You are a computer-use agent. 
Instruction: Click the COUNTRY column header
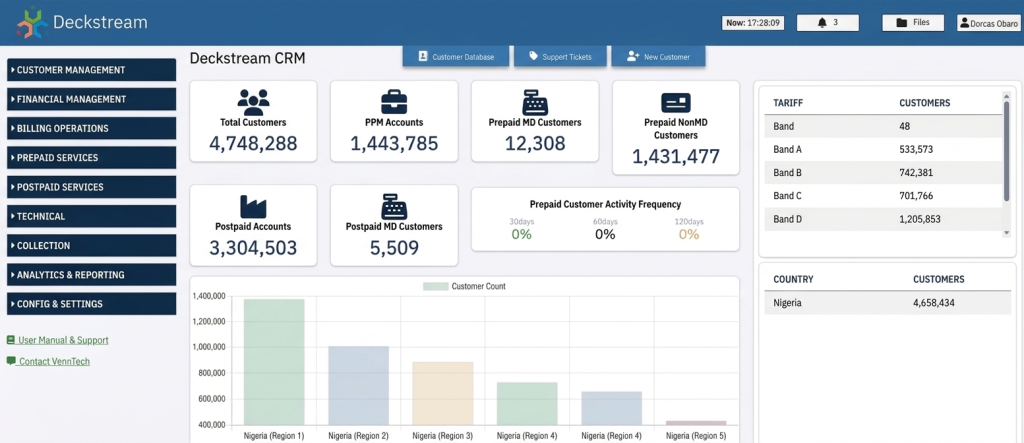point(793,279)
